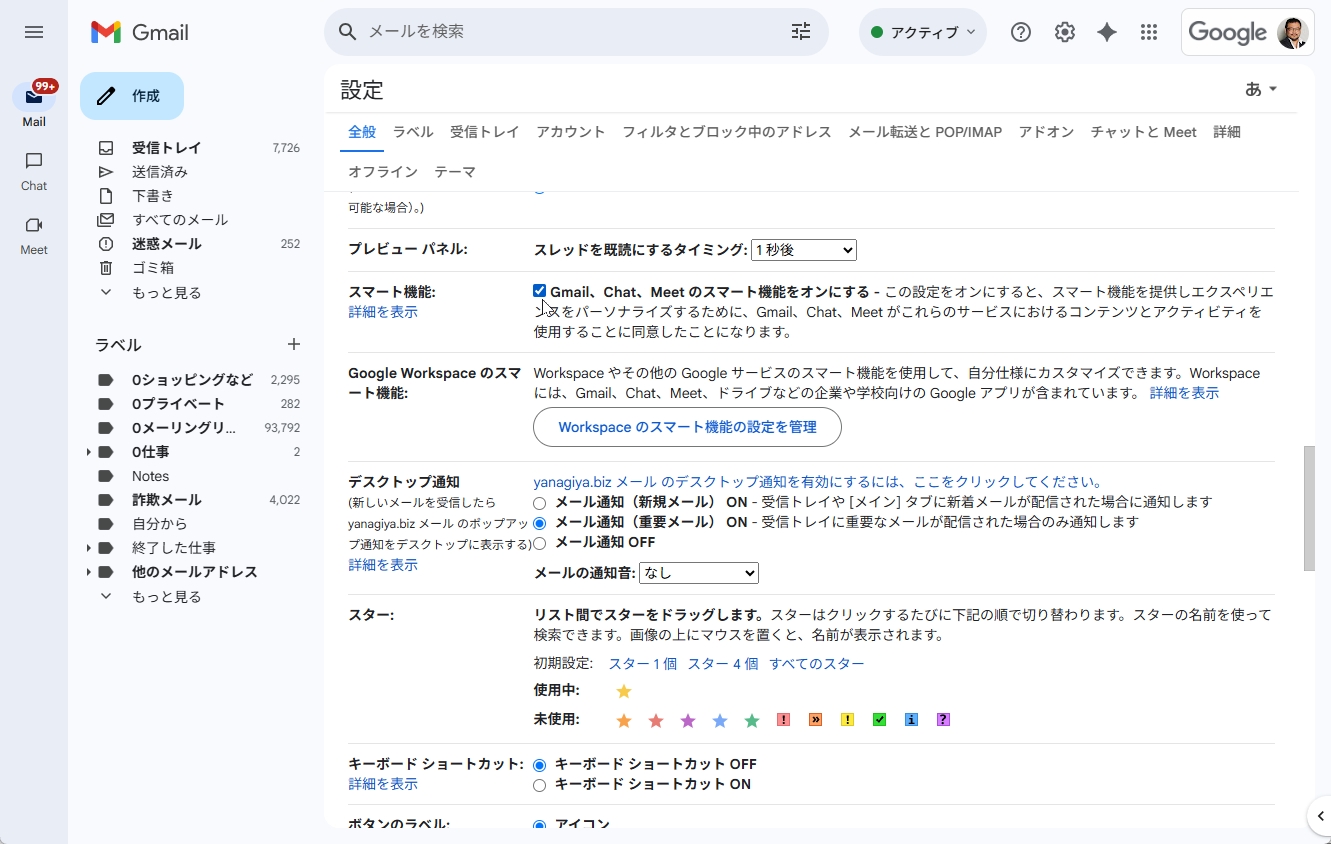Open the Google apps grid icon

pos(1149,32)
